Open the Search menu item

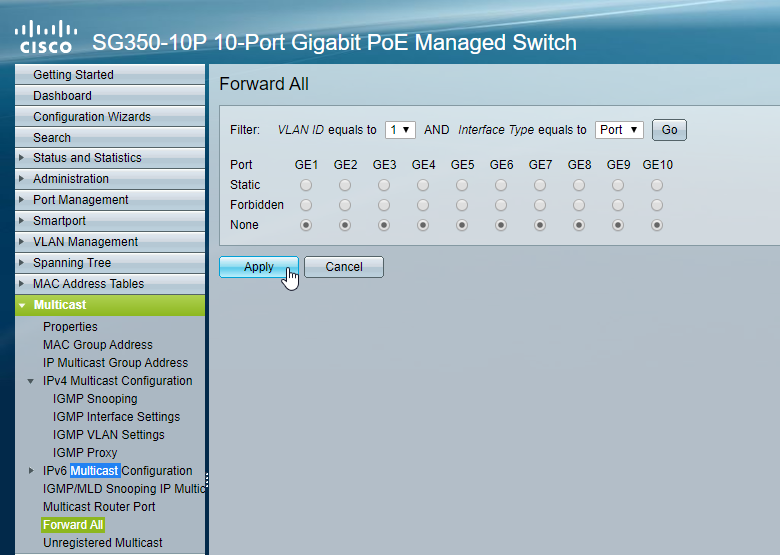click(x=110, y=137)
